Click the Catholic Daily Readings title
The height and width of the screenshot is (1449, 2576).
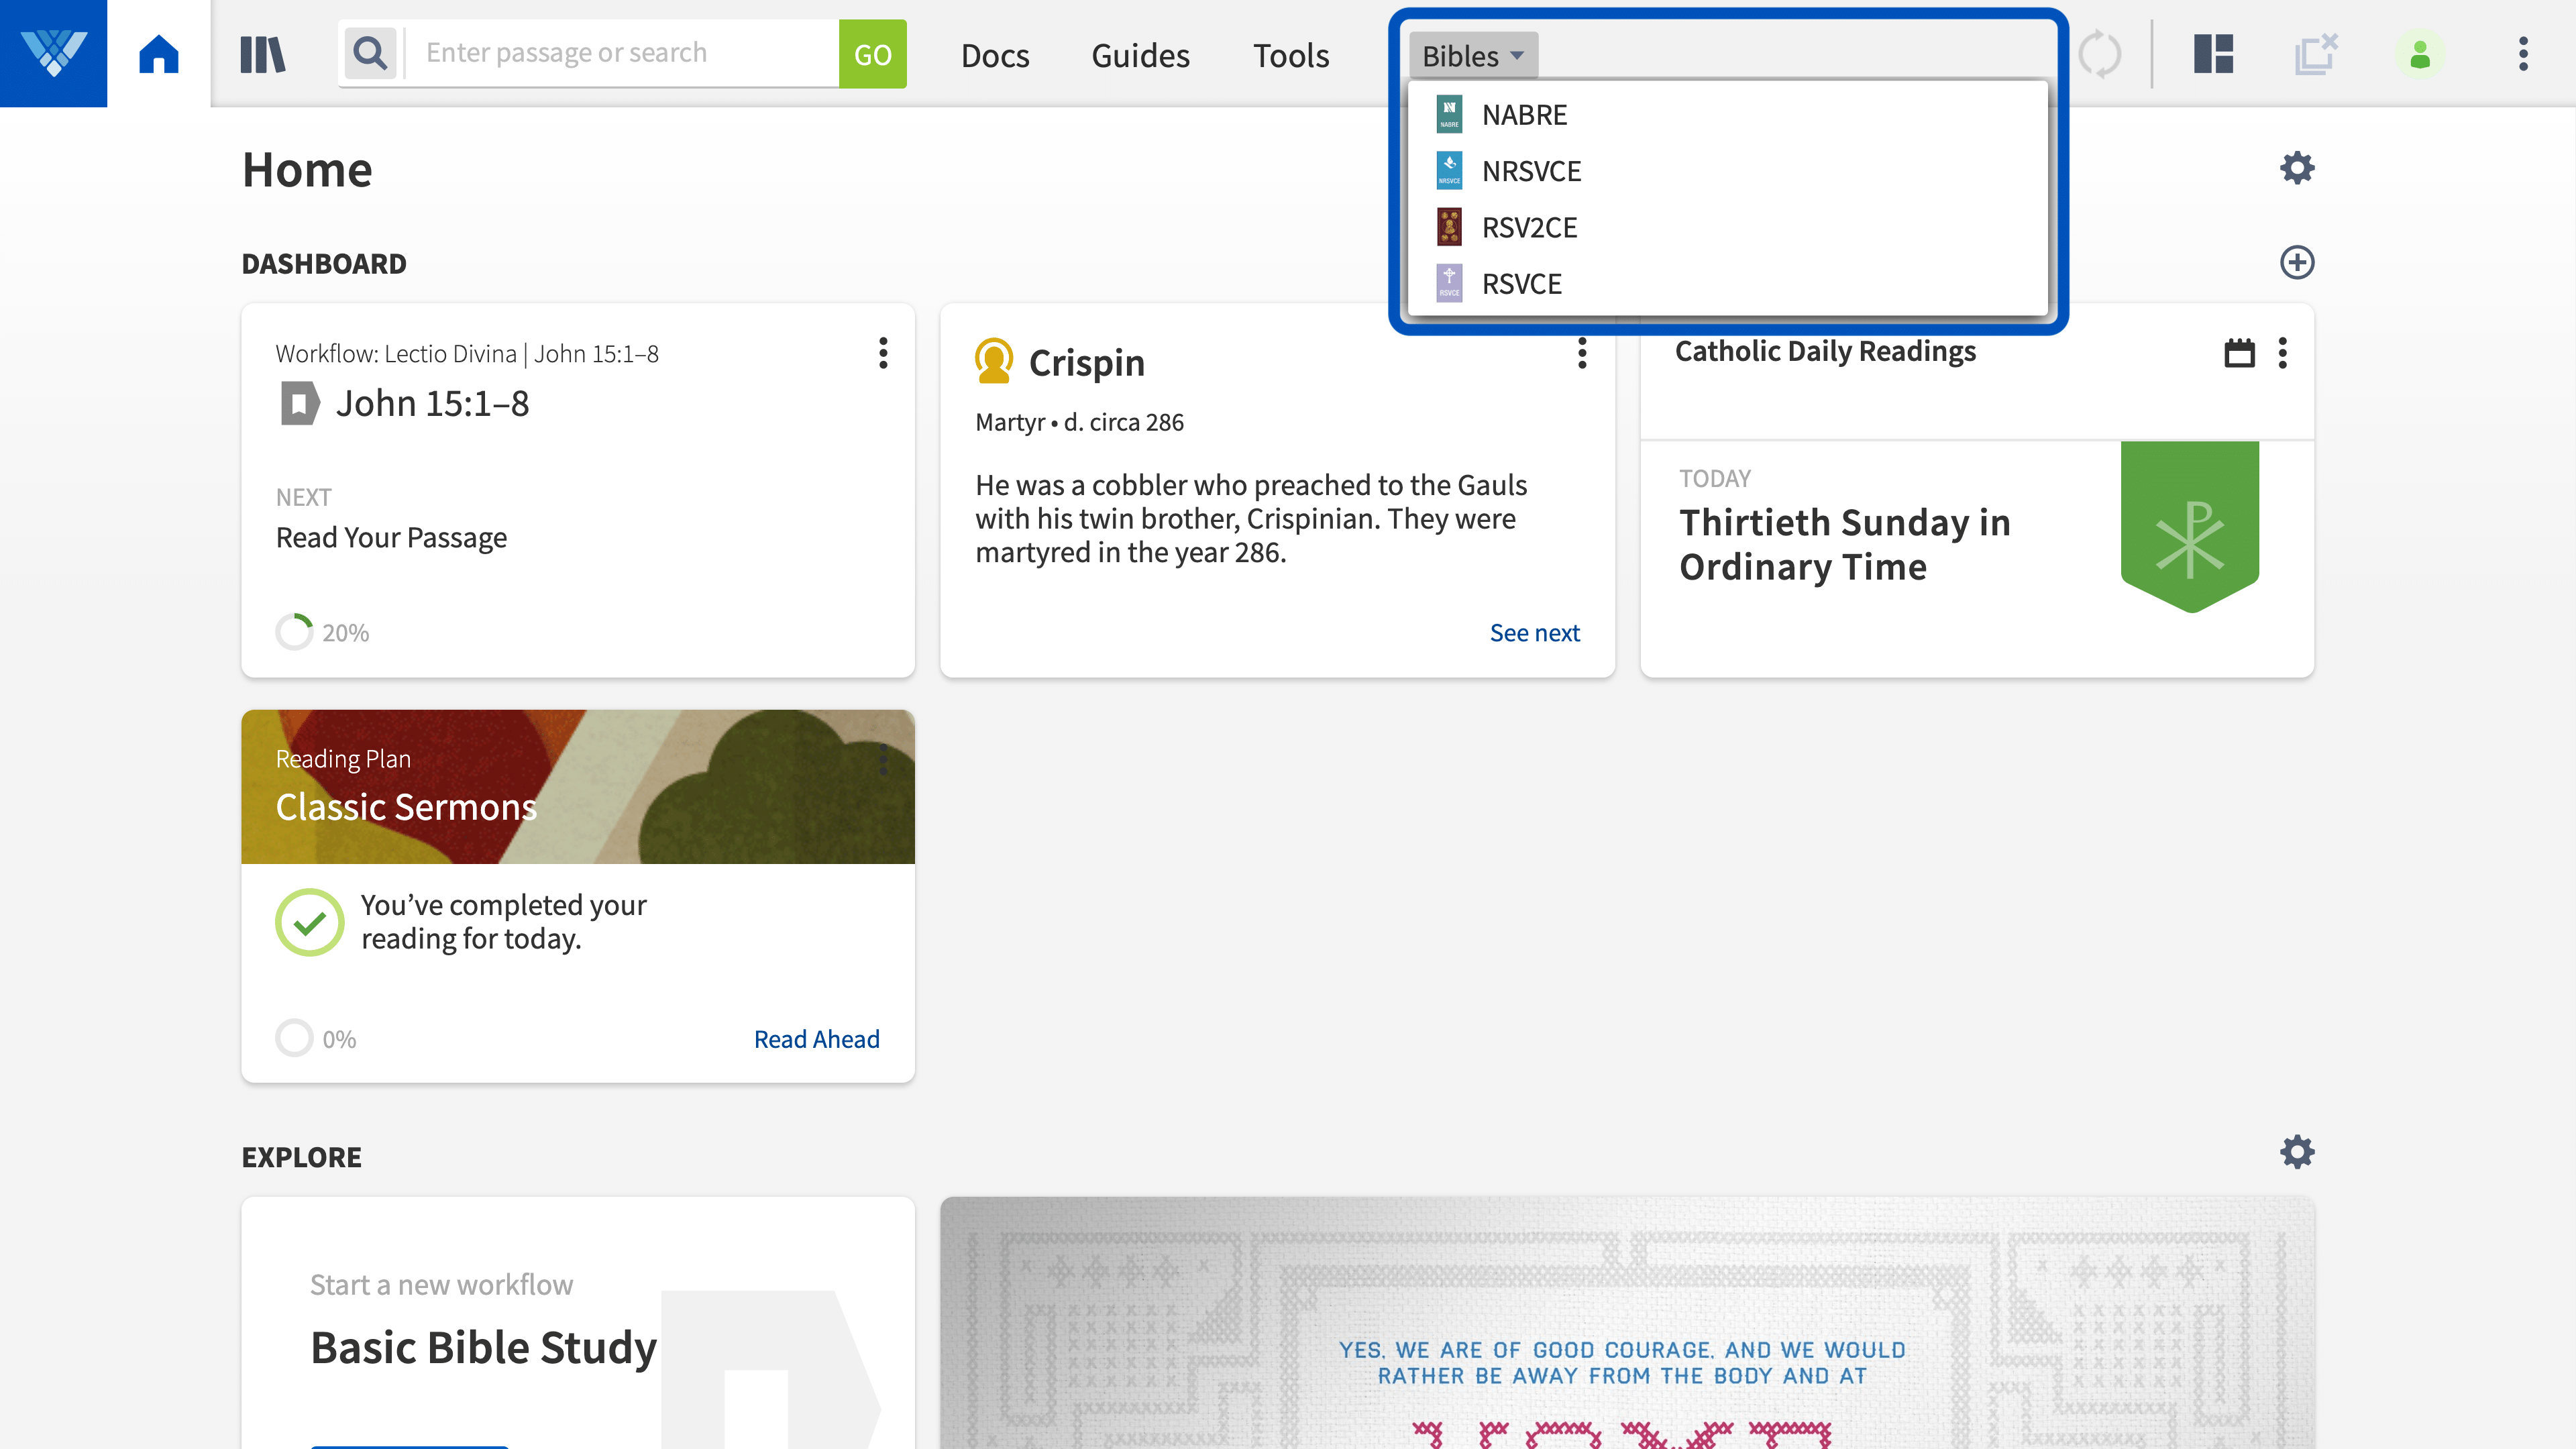[x=1825, y=351]
